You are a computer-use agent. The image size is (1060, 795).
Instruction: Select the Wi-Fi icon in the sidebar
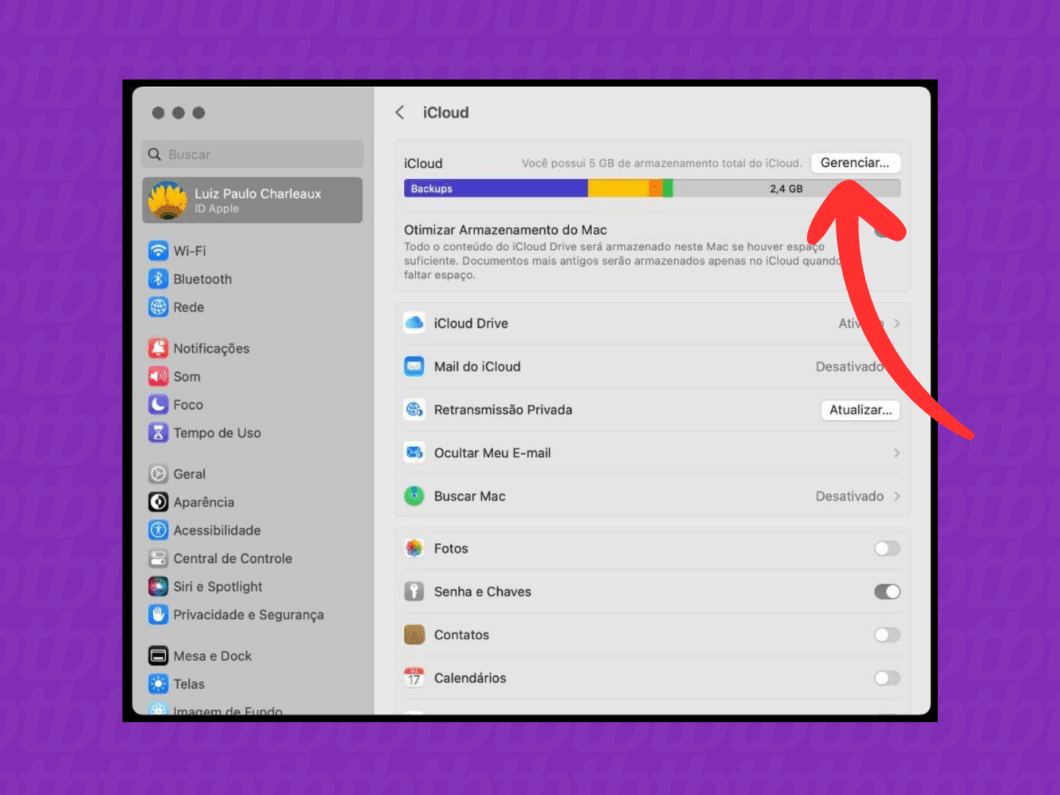(x=157, y=250)
